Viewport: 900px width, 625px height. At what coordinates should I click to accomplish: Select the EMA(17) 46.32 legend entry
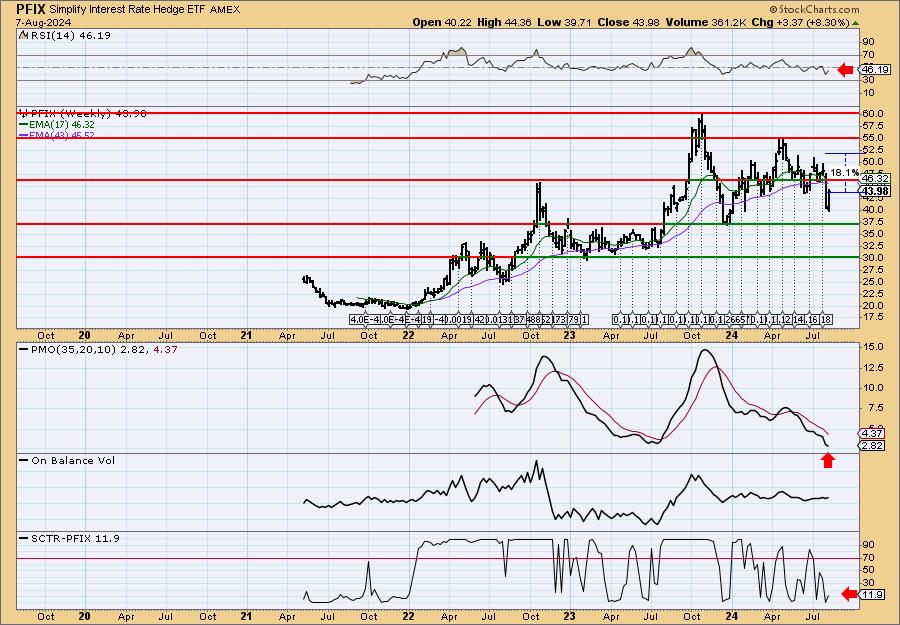57,125
